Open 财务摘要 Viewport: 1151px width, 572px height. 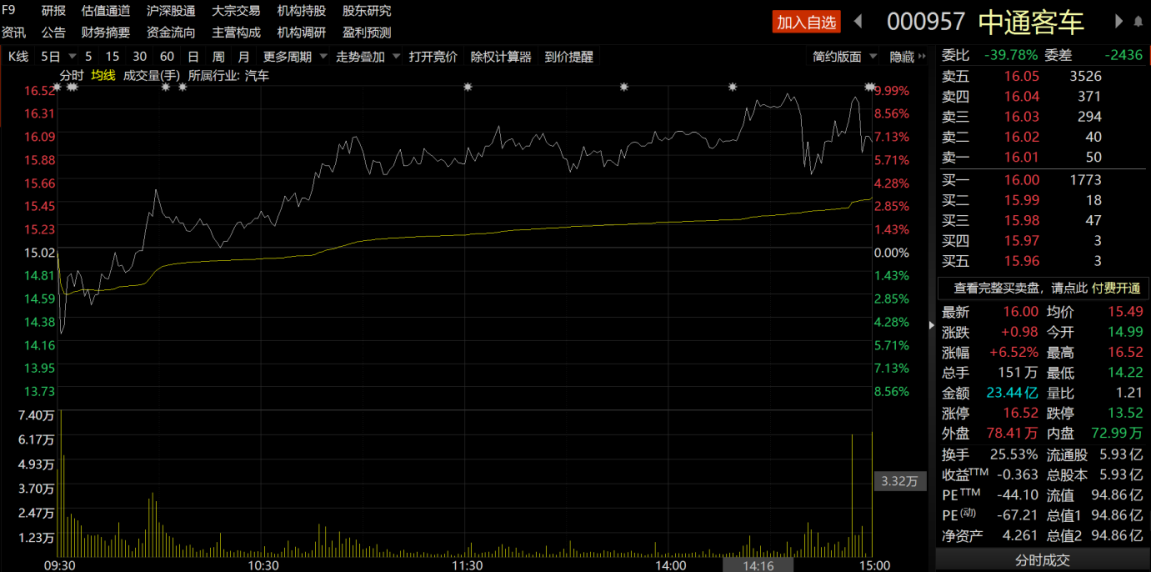click(x=106, y=32)
